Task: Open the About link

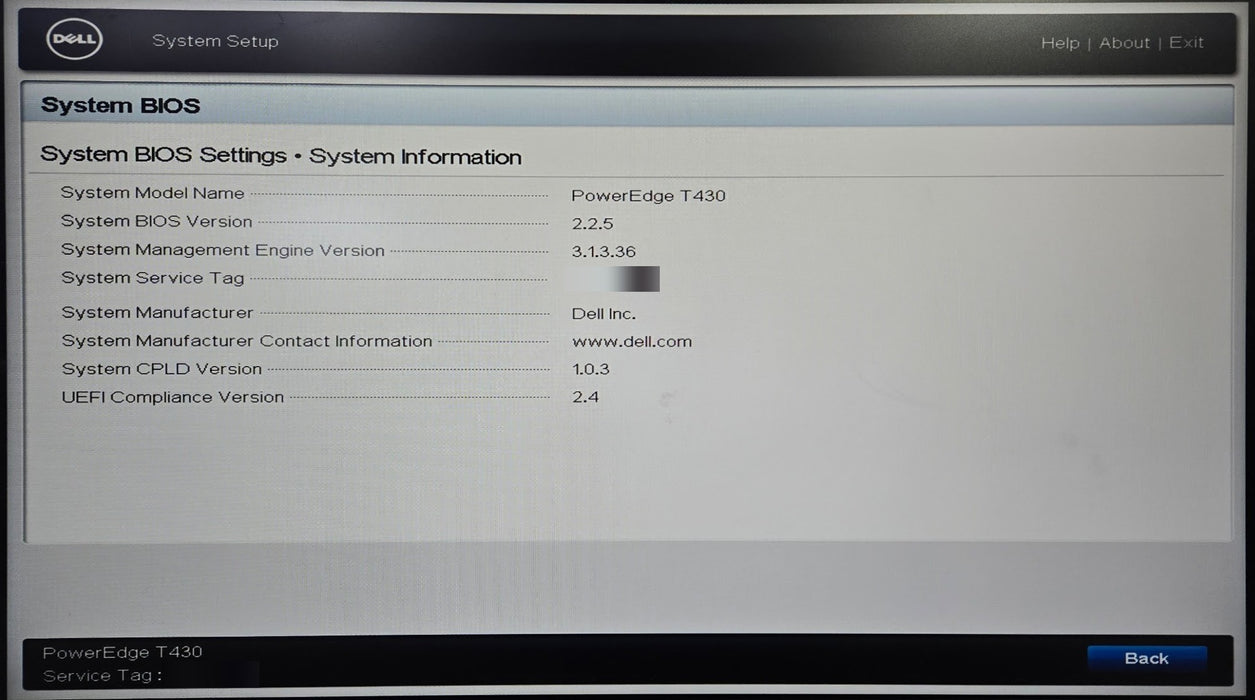Action: coord(1125,43)
